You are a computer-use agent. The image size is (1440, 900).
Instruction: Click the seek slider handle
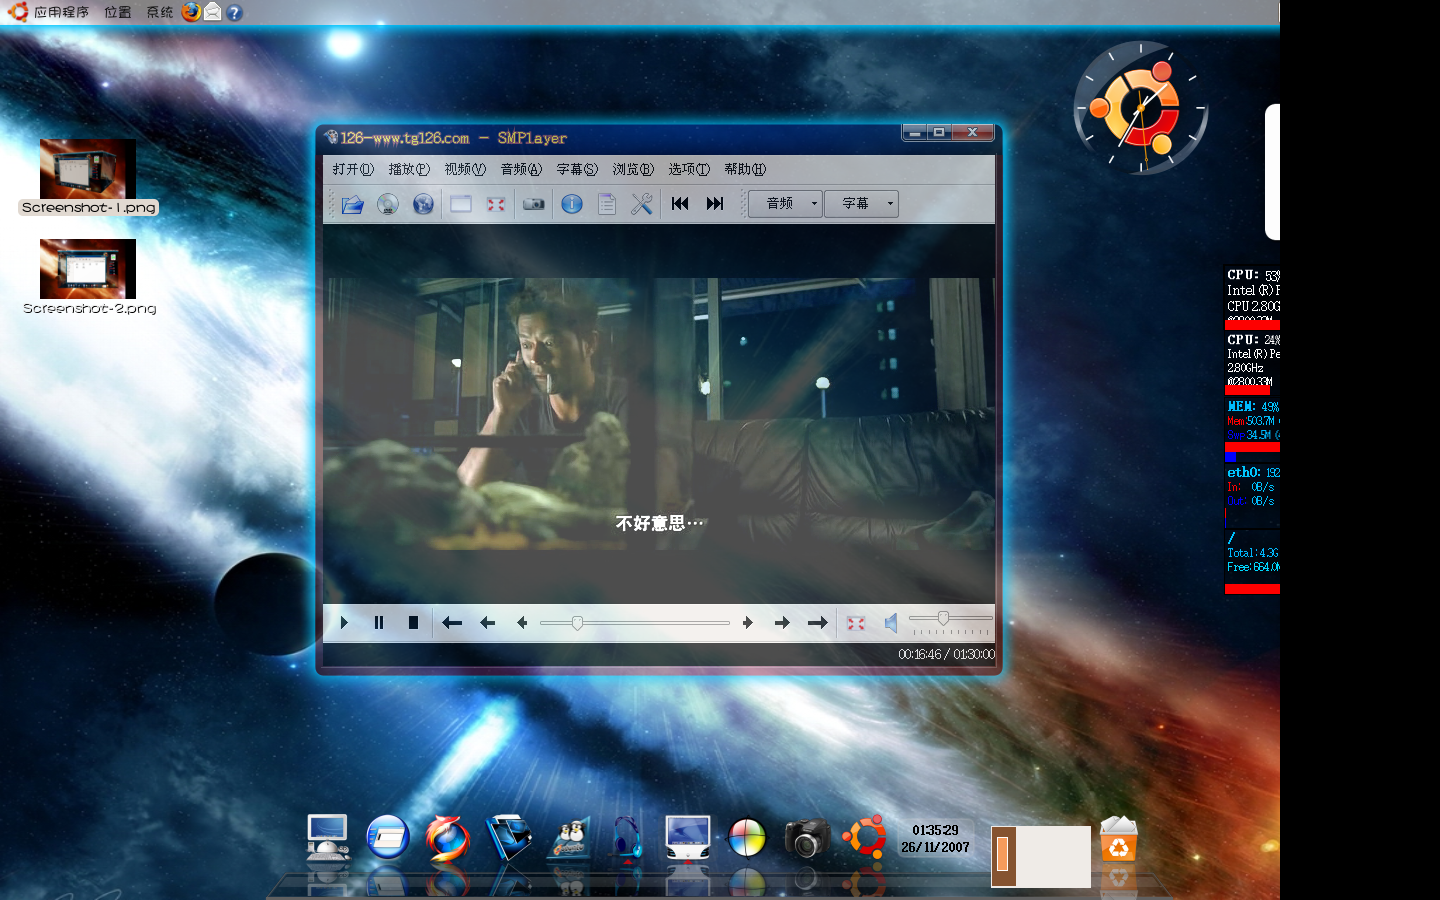(577, 623)
